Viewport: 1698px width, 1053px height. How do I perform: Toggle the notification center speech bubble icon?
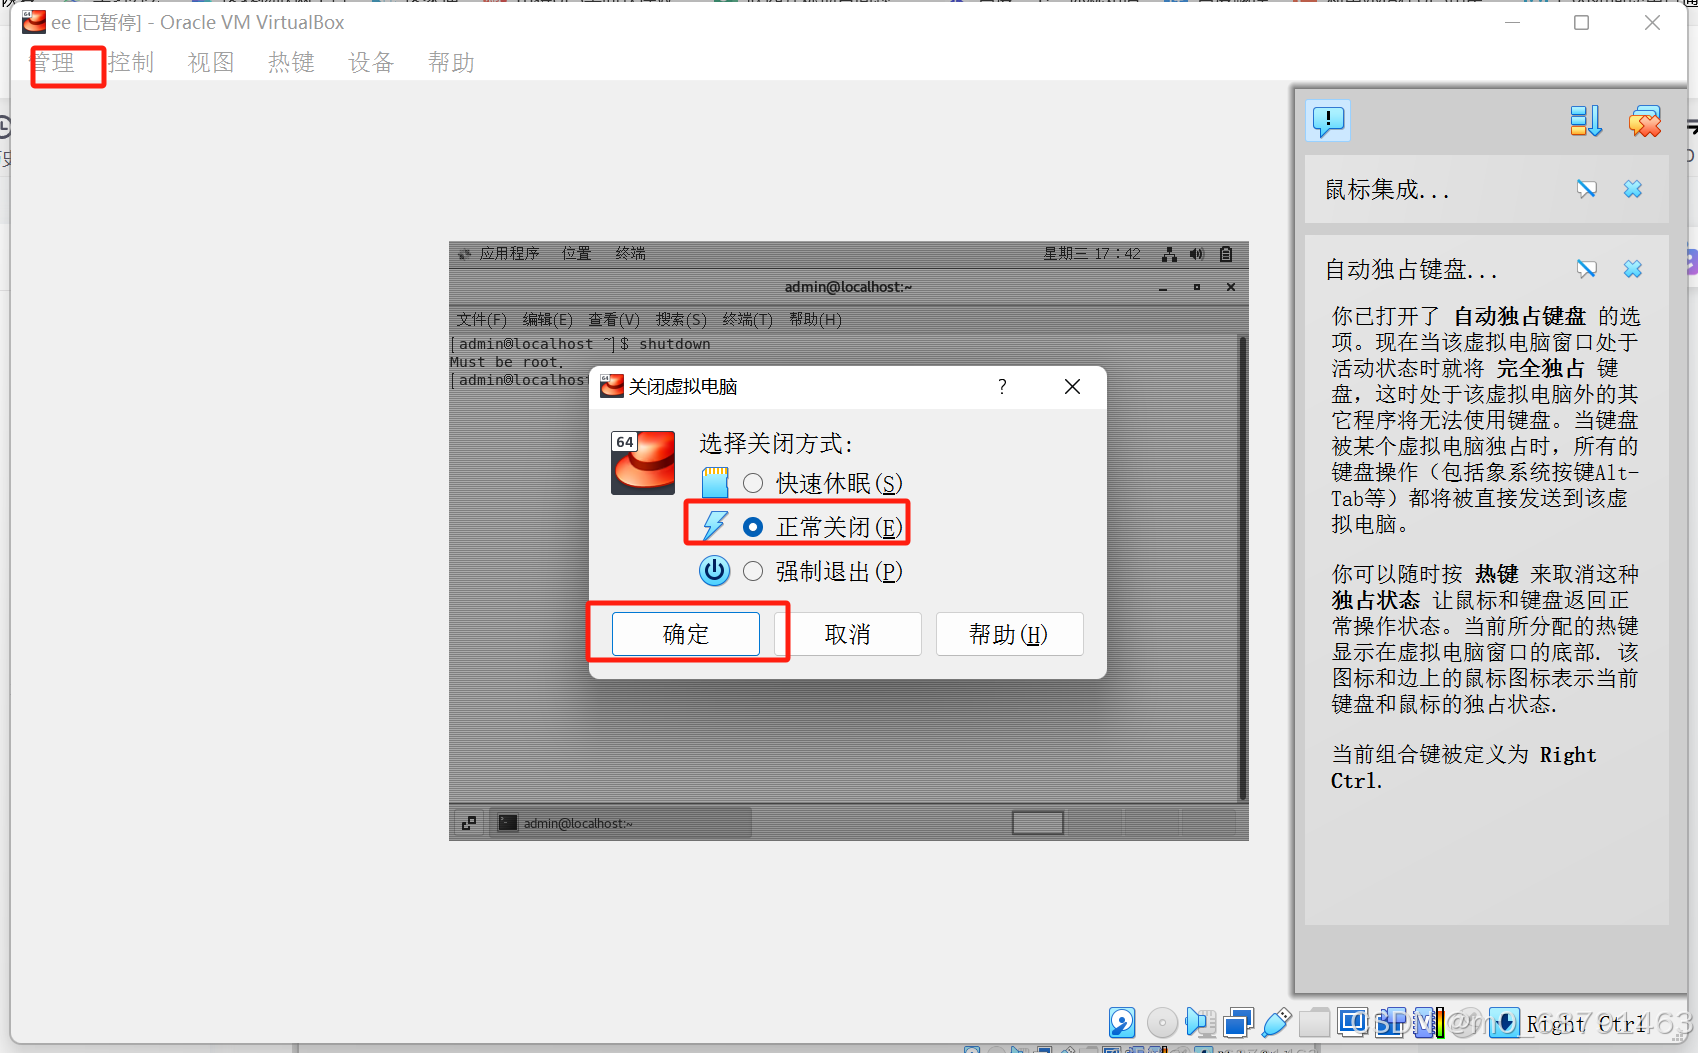[x=1328, y=122]
